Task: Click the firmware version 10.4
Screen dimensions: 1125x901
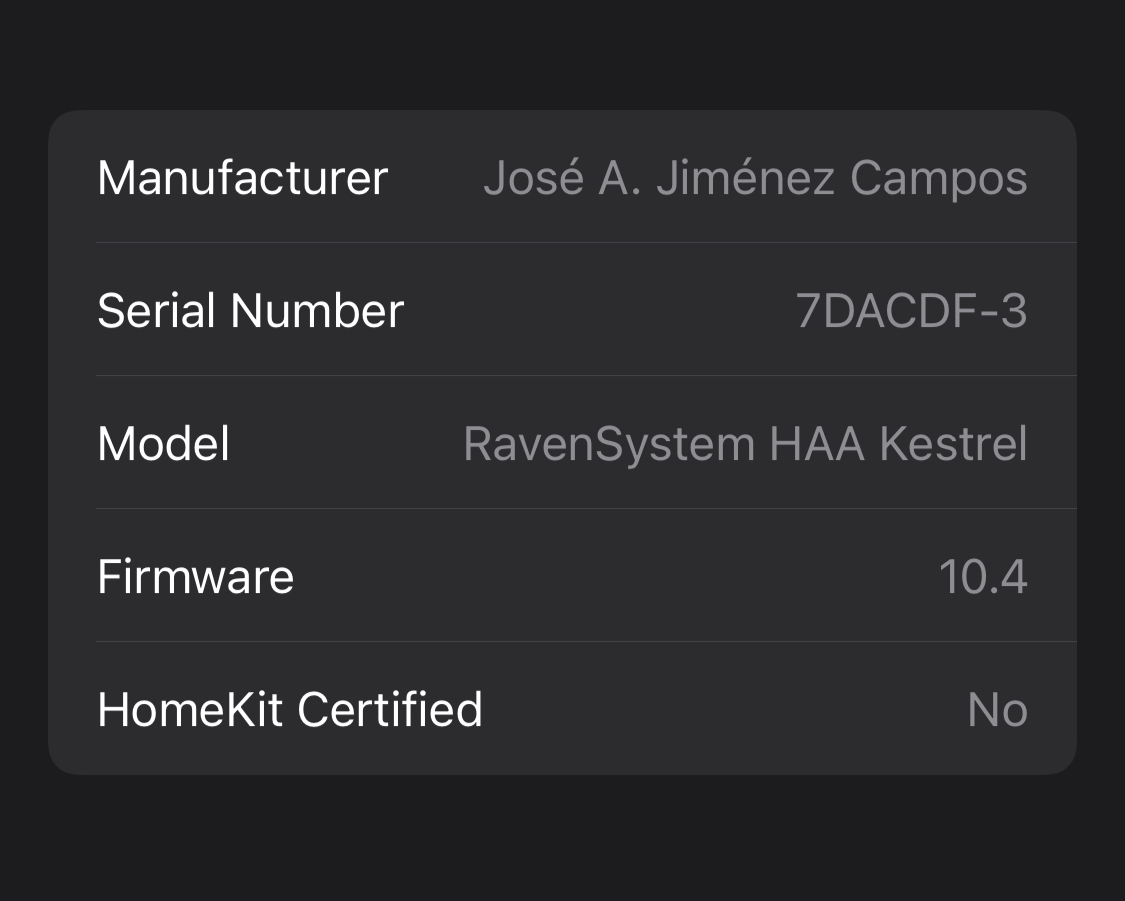Action: tap(983, 576)
